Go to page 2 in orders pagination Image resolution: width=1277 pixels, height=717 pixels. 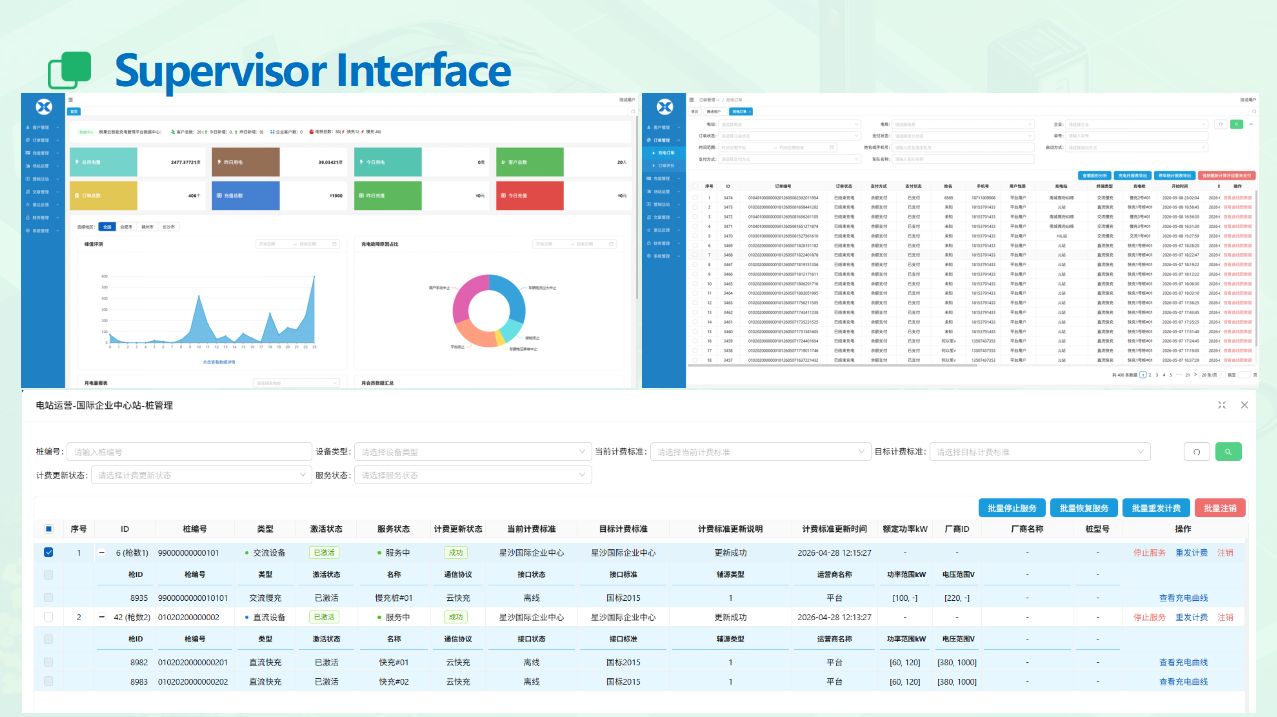(x=1151, y=374)
